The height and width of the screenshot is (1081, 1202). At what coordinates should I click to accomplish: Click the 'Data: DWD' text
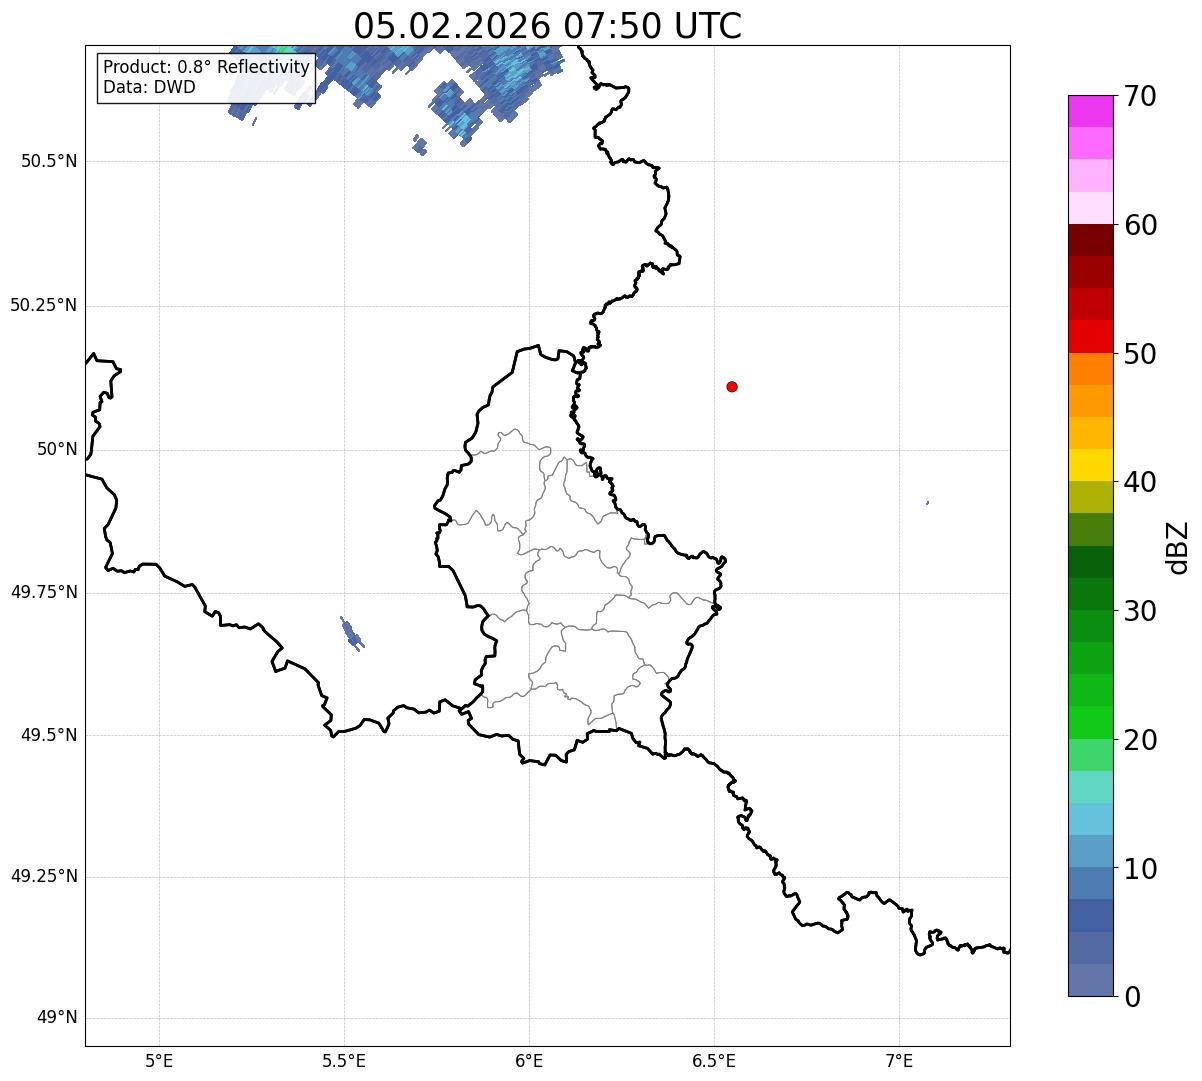(149, 87)
